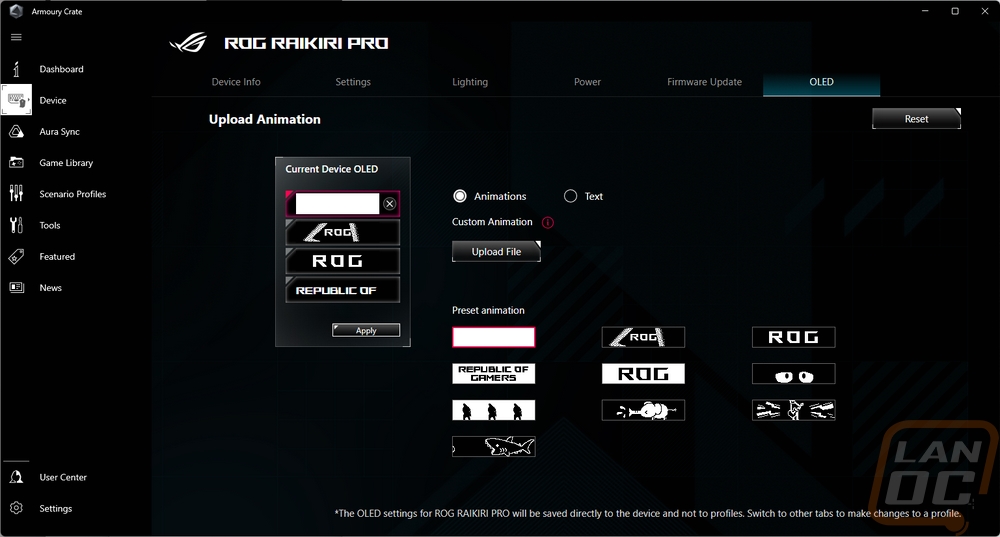Click the Custom Animation info icon
The height and width of the screenshot is (537, 1000).
point(547,222)
